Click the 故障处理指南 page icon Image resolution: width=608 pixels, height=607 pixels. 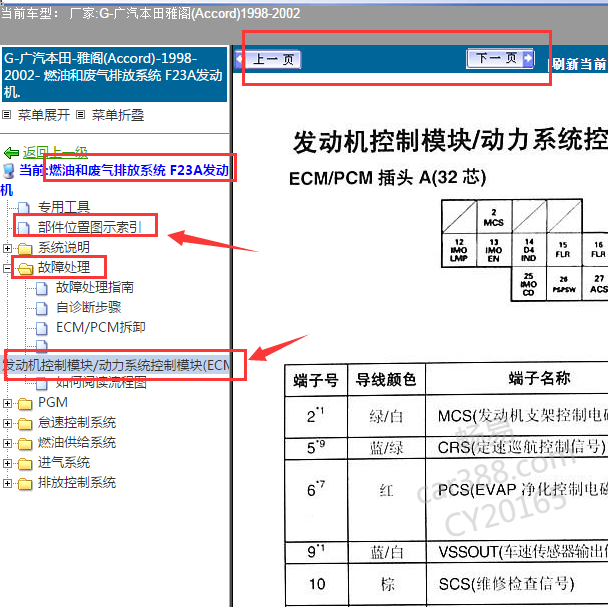[x=42, y=288]
